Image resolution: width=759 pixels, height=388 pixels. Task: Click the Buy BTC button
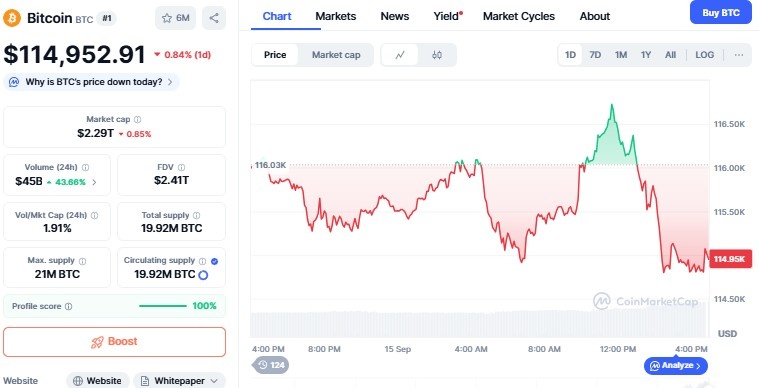point(721,13)
